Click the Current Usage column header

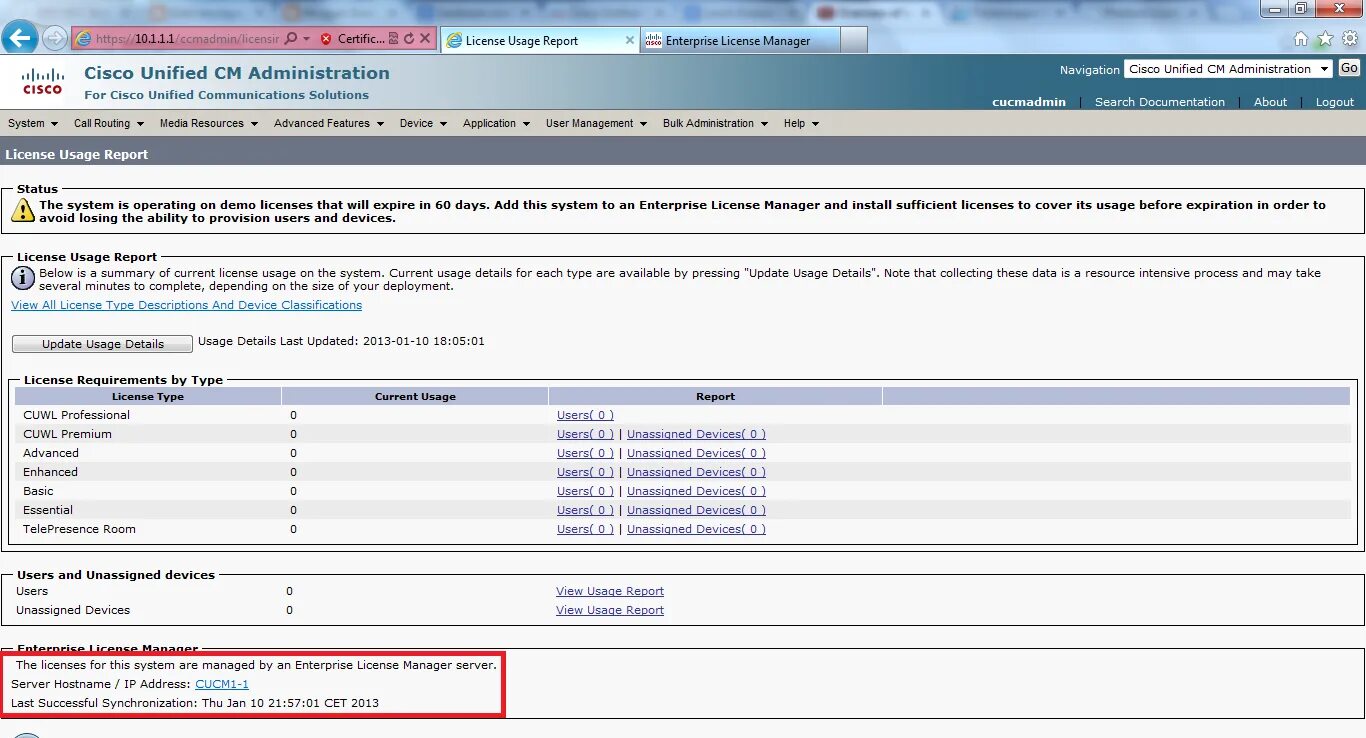click(x=415, y=397)
